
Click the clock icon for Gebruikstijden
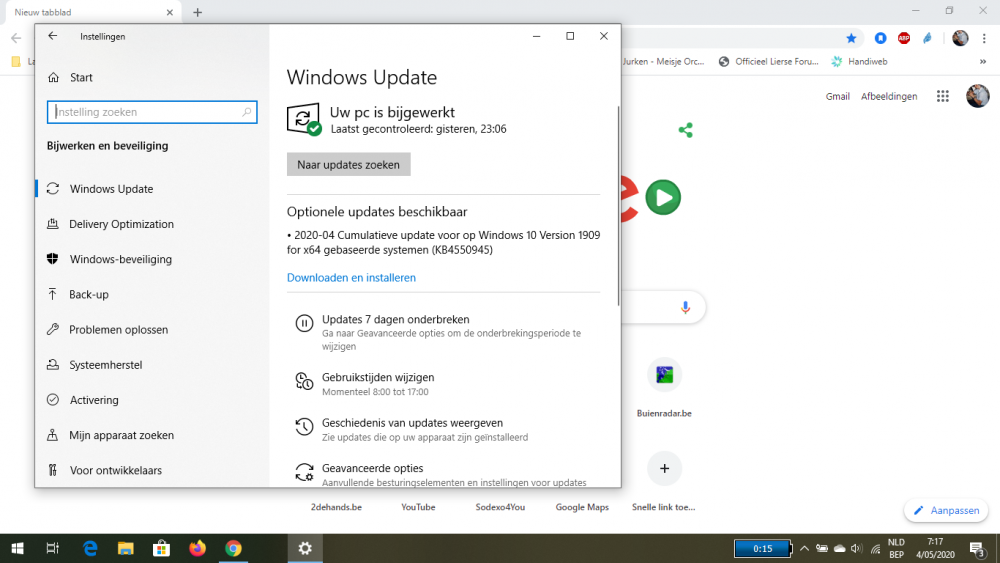(304, 381)
